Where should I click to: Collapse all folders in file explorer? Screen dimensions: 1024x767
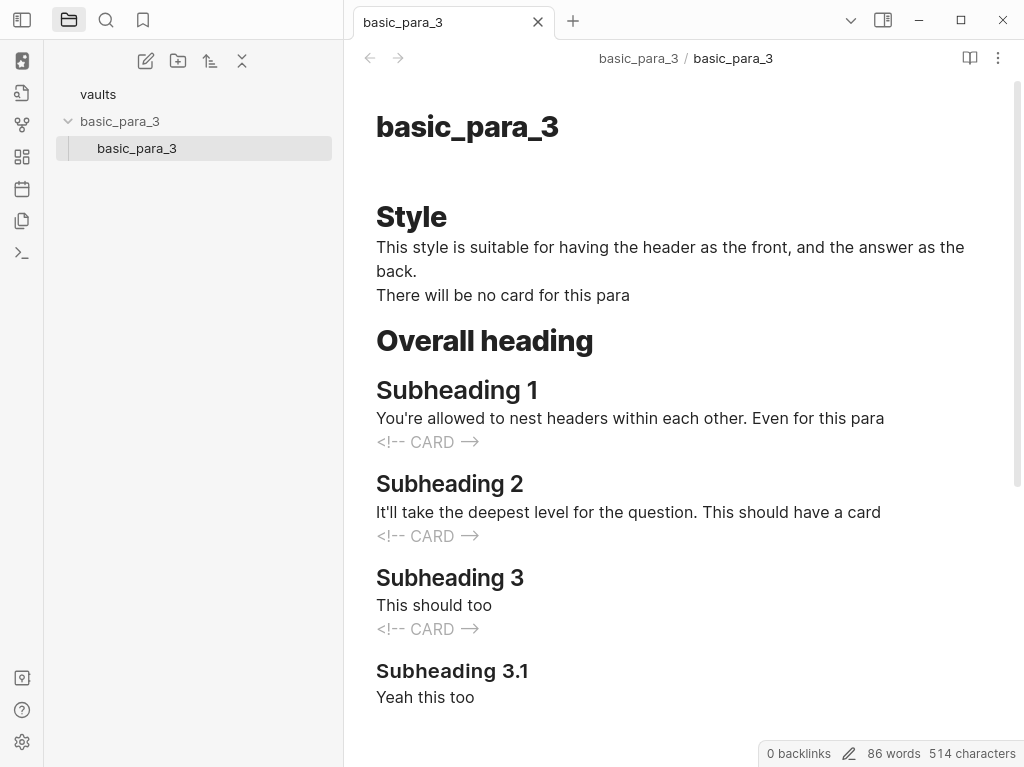click(x=242, y=61)
